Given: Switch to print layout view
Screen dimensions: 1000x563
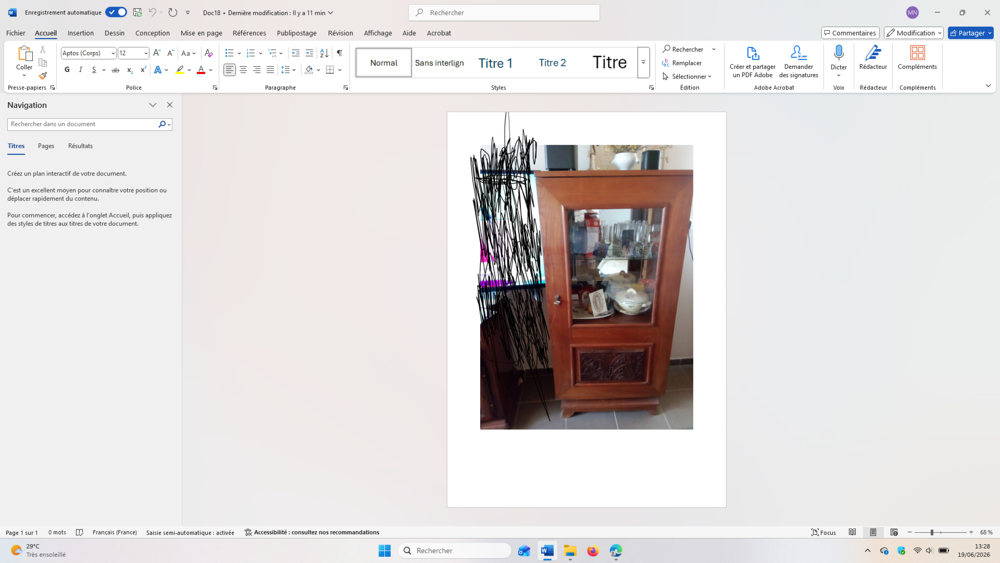Looking at the screenshot, I should 873,532.
